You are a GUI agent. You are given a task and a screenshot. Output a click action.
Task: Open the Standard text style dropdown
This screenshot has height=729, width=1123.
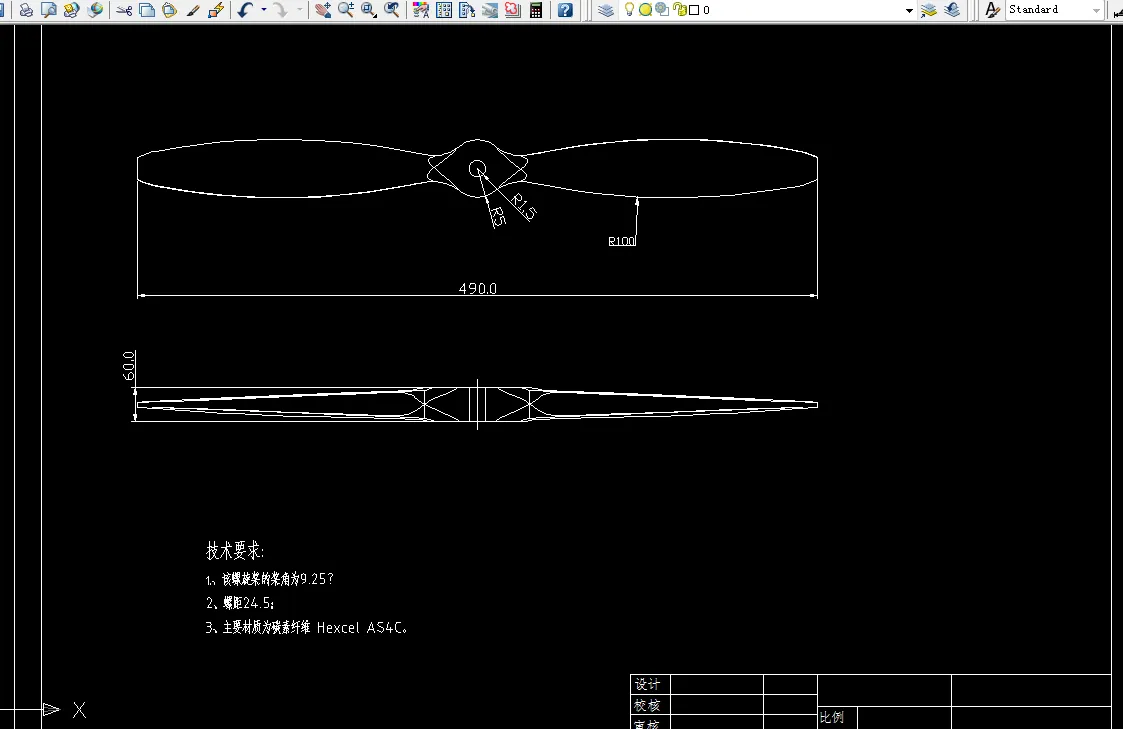tap(1097, 10)
